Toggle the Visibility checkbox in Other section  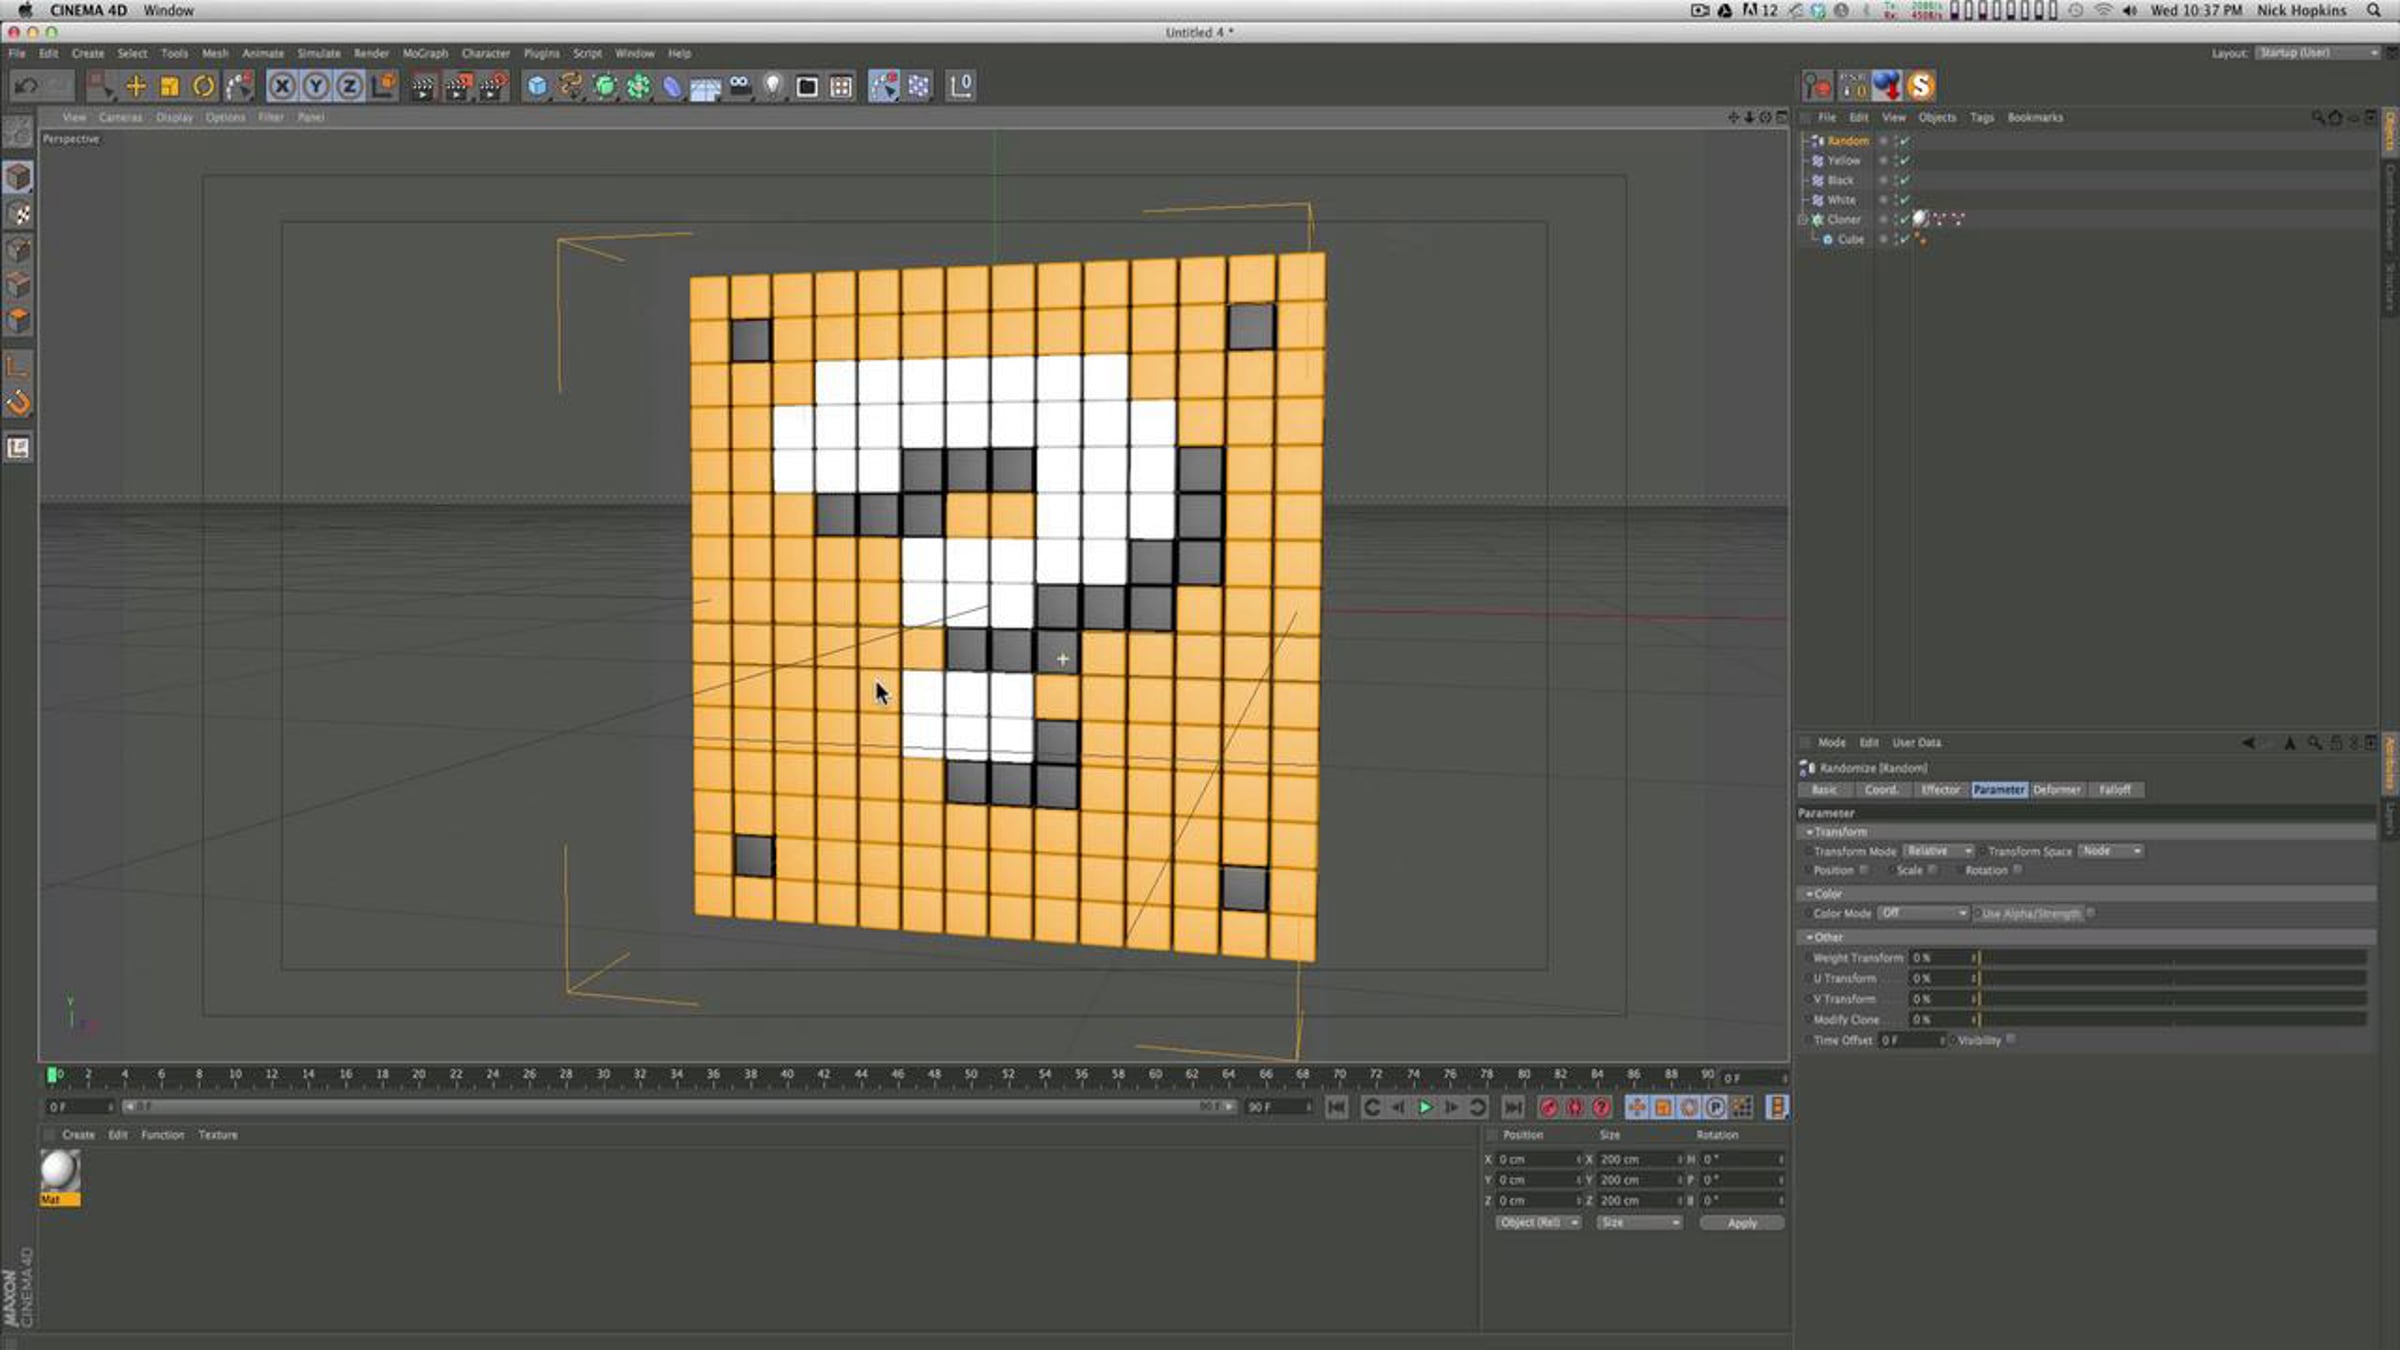2011,1040
